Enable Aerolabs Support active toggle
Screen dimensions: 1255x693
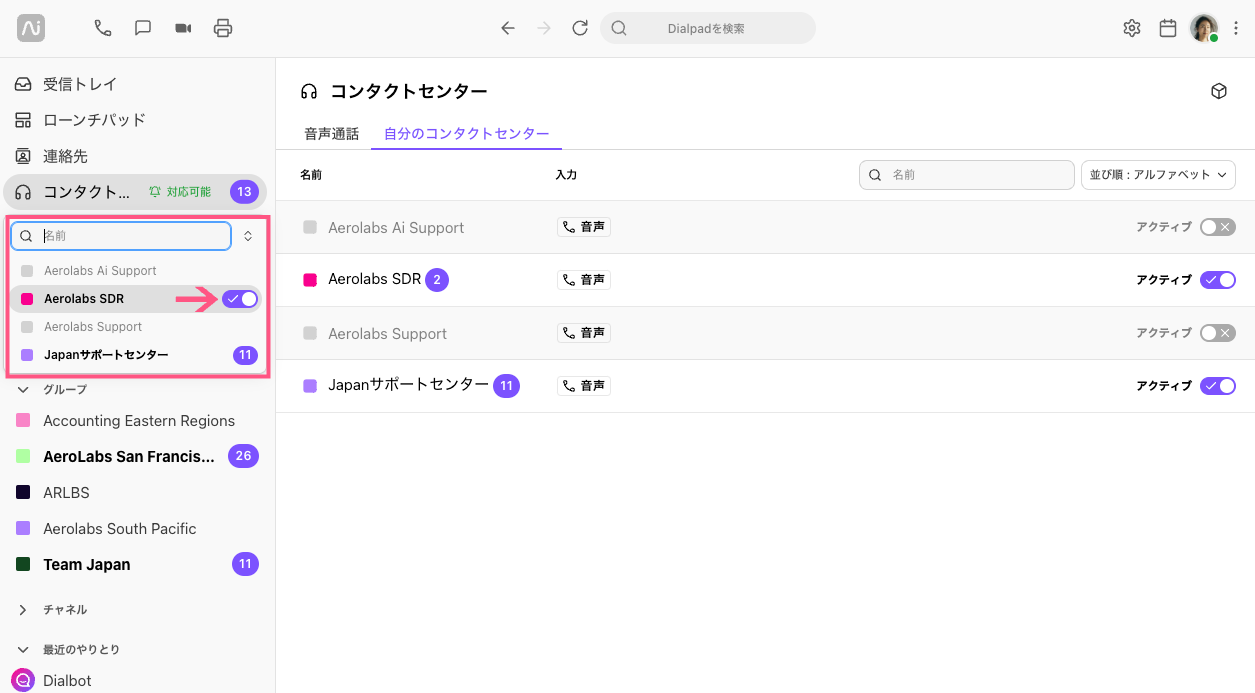[1218, 333]
